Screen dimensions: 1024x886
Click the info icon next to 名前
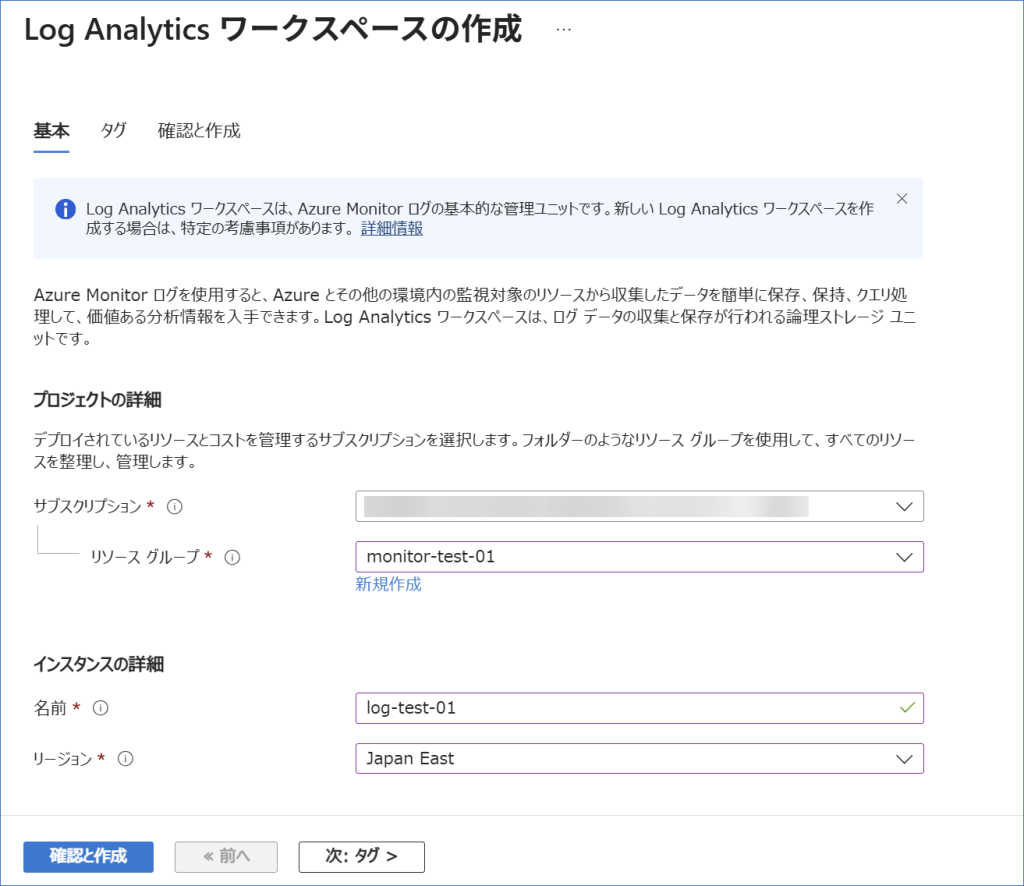pyautogui.click(x=100, y=708)
